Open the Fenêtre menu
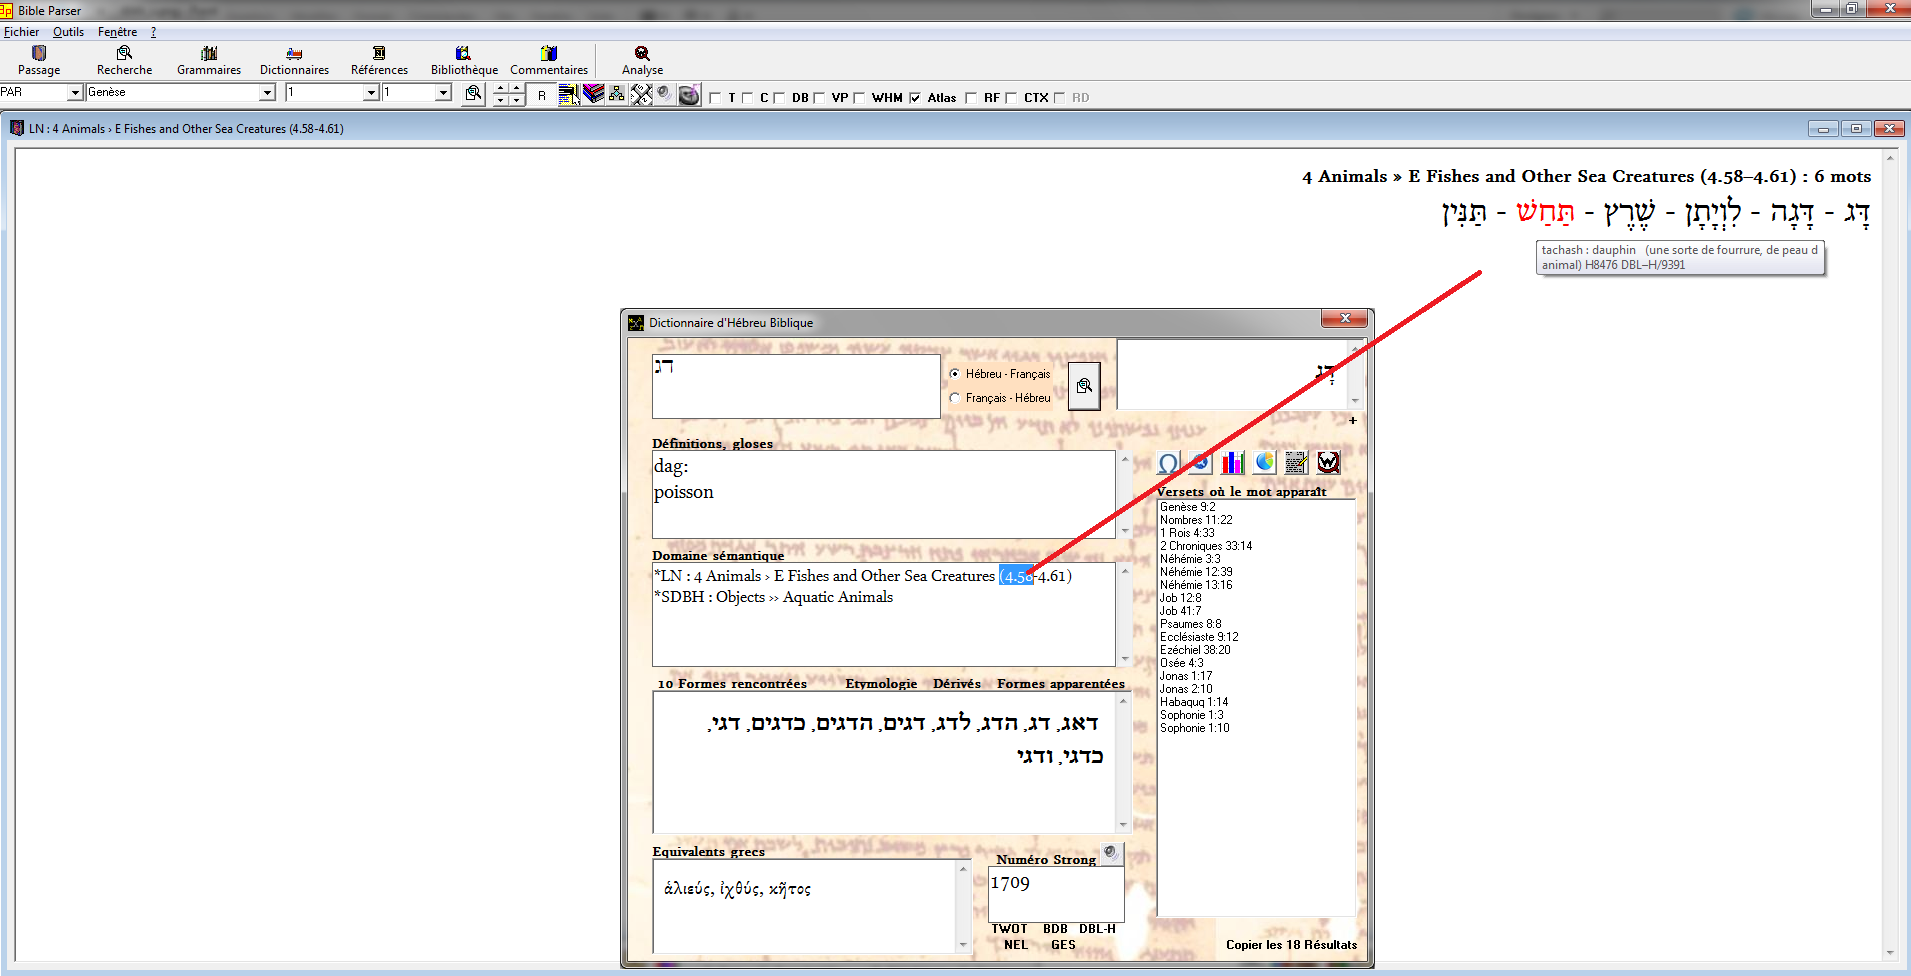Image resolution: width=1911 pixels, height=976 pixels. click(117, 32)
